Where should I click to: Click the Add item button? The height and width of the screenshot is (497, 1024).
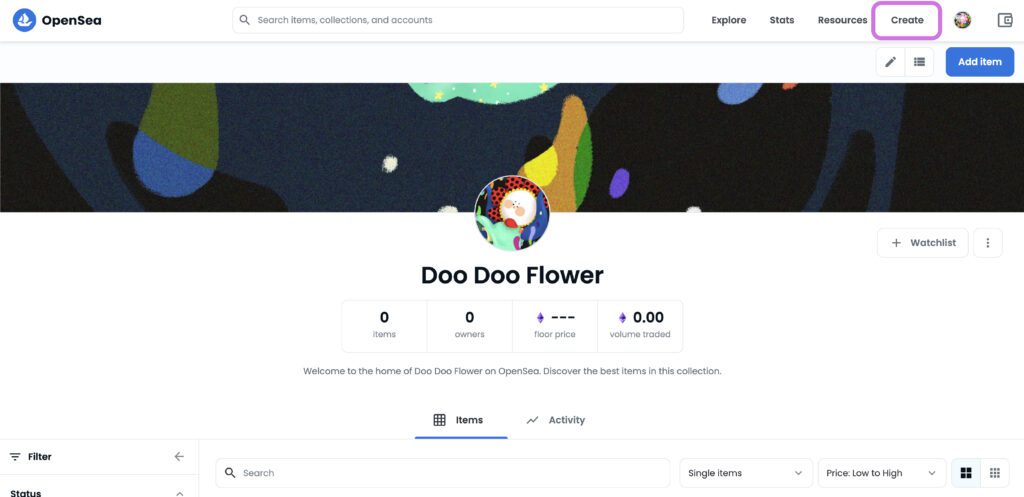tap(979, 62)
